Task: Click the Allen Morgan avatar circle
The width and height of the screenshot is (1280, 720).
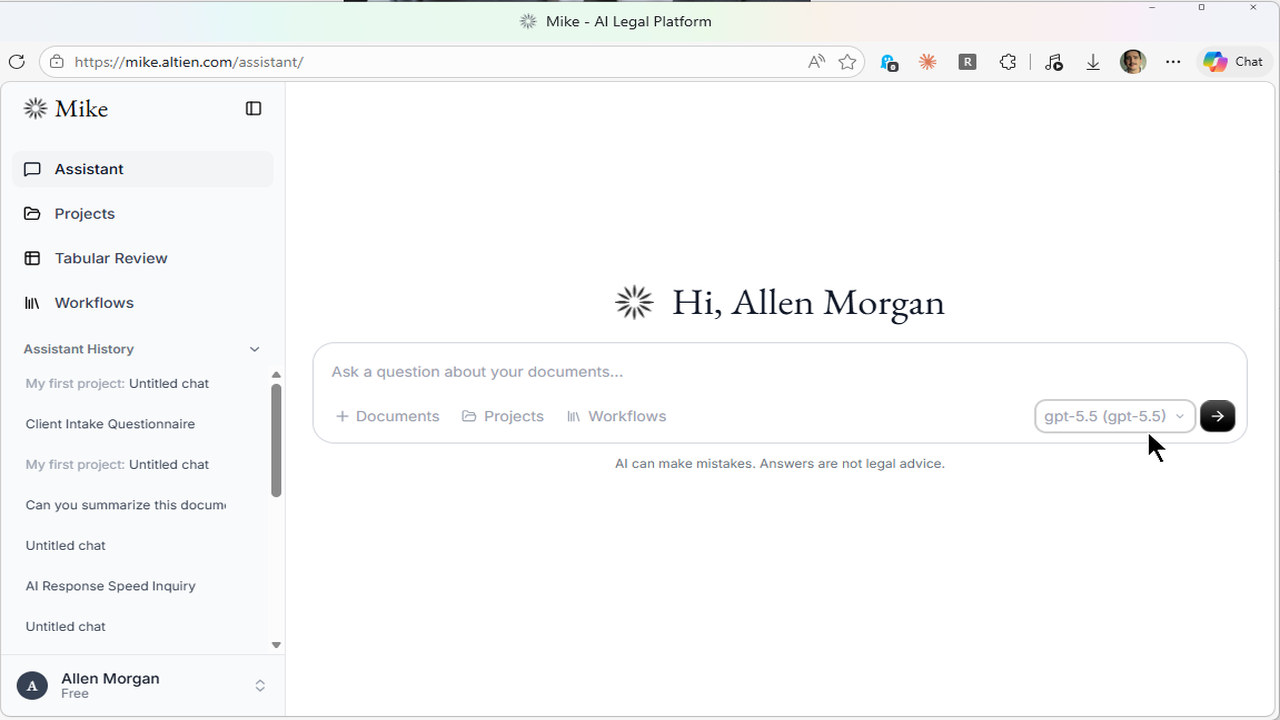Action: click(32, 686)
